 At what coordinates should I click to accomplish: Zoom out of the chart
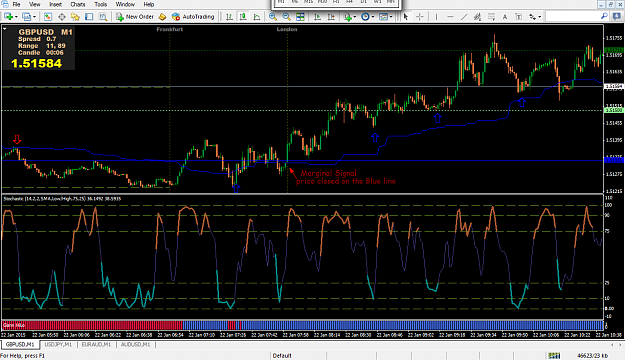point(286,17)
